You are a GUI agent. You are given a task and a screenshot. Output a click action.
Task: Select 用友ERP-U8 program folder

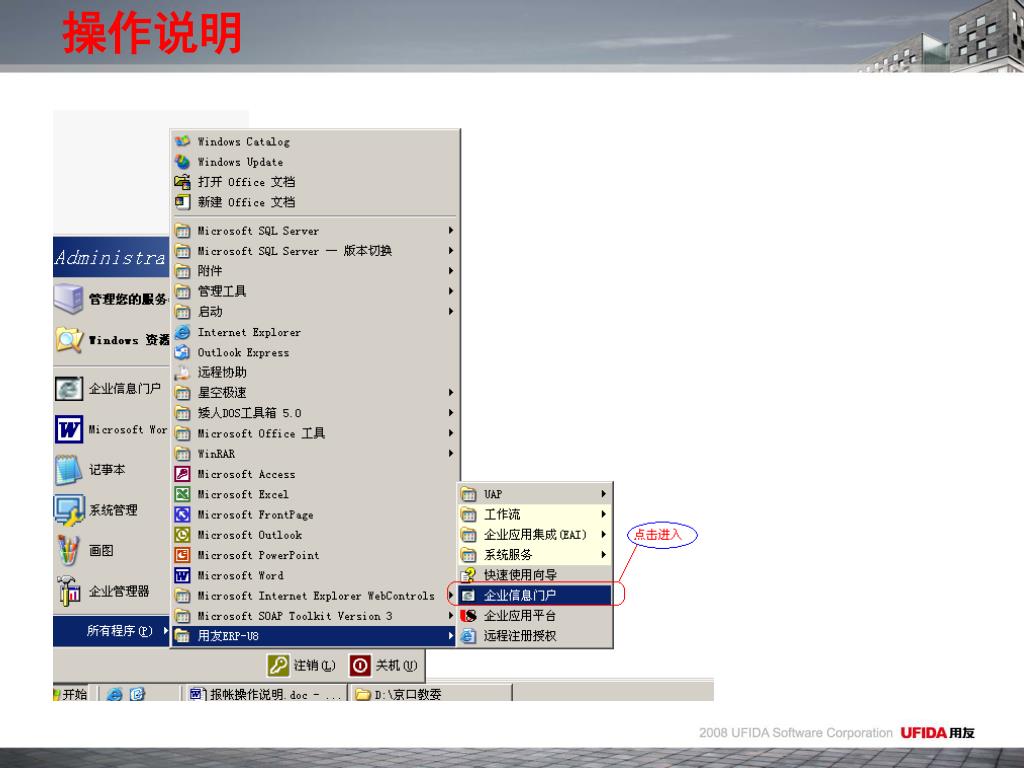[x=315, y=635]
